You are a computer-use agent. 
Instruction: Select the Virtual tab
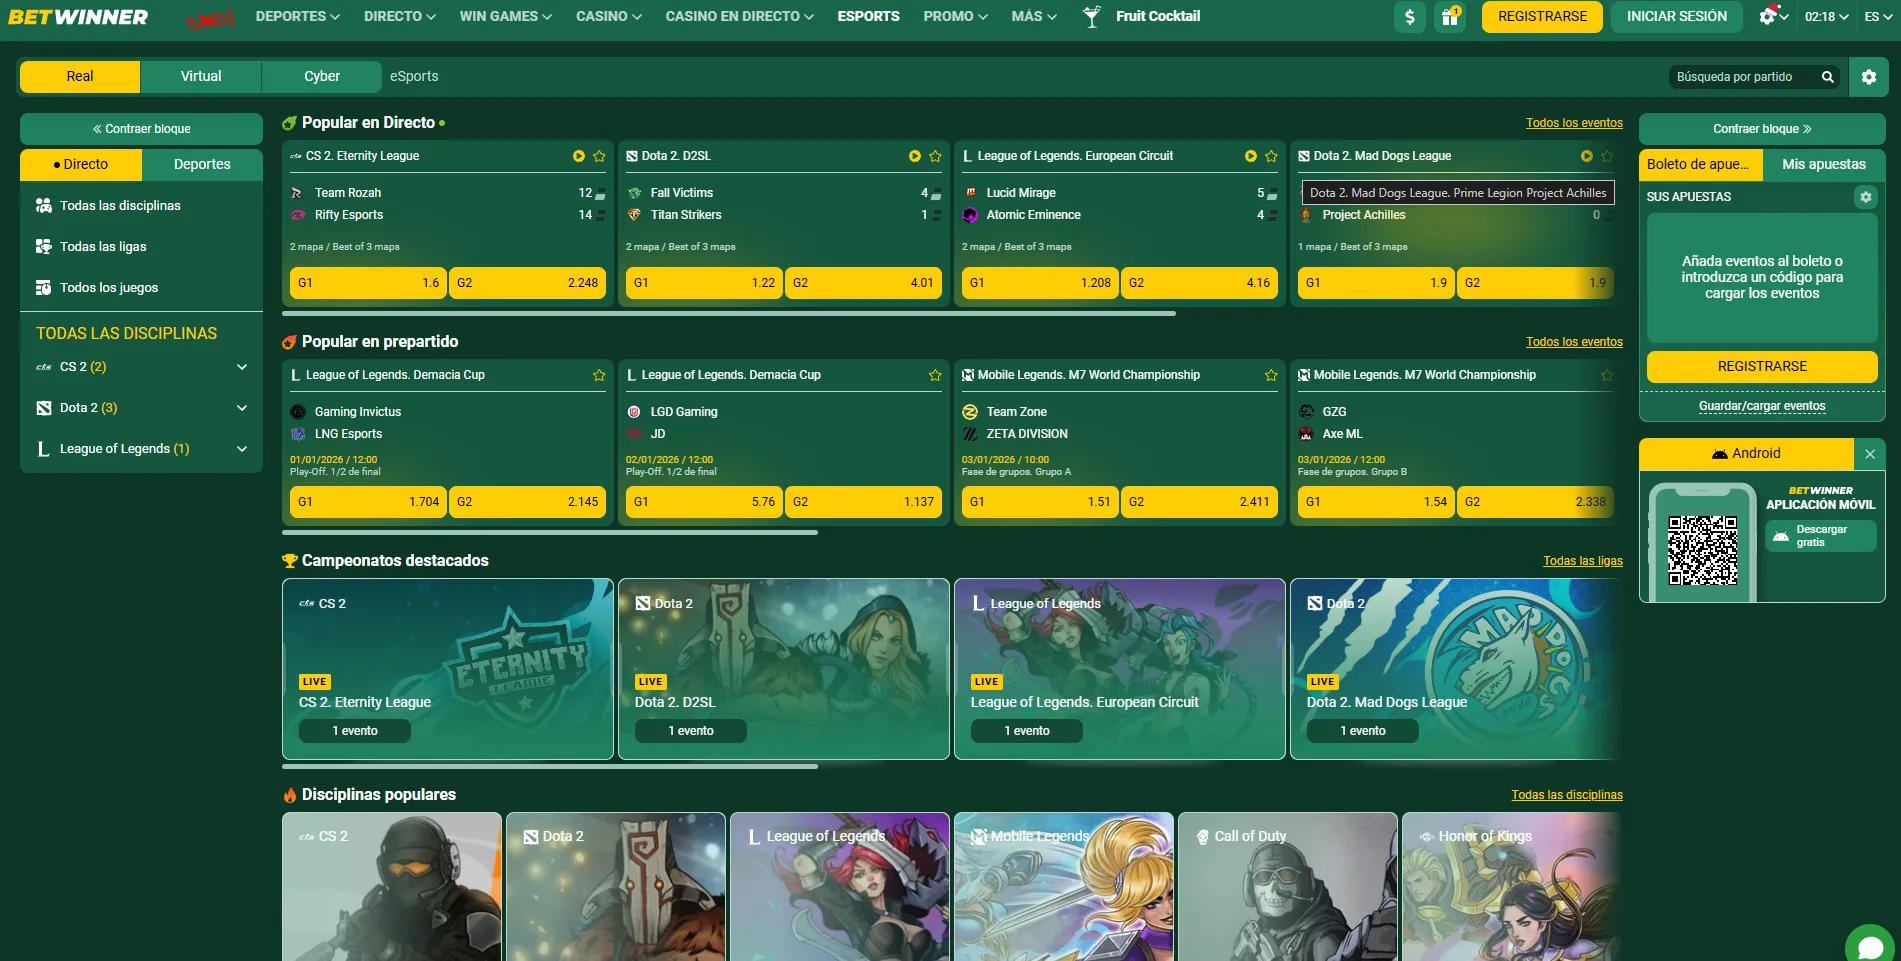pyautogui.click(x=201, y=76)
